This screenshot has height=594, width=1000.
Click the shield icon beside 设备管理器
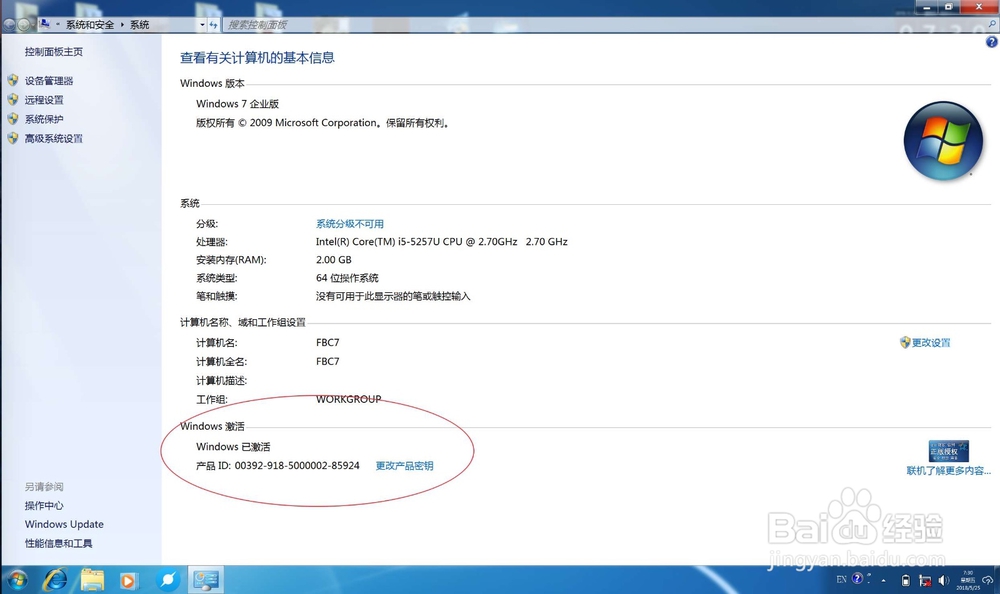pyautogui.click(x=13, y=80)
